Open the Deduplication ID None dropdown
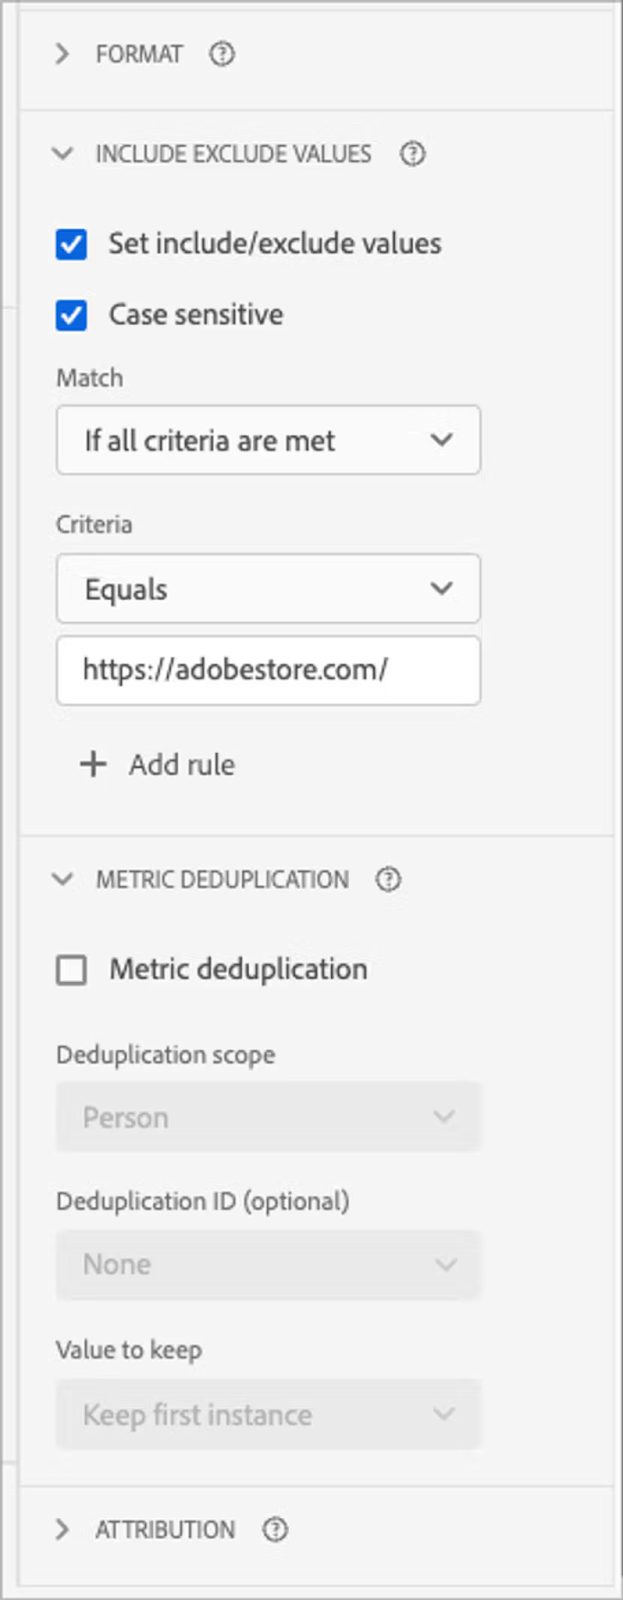Image resolution: width=623 pixels, height=1600 pixels. click(268, 1264)
